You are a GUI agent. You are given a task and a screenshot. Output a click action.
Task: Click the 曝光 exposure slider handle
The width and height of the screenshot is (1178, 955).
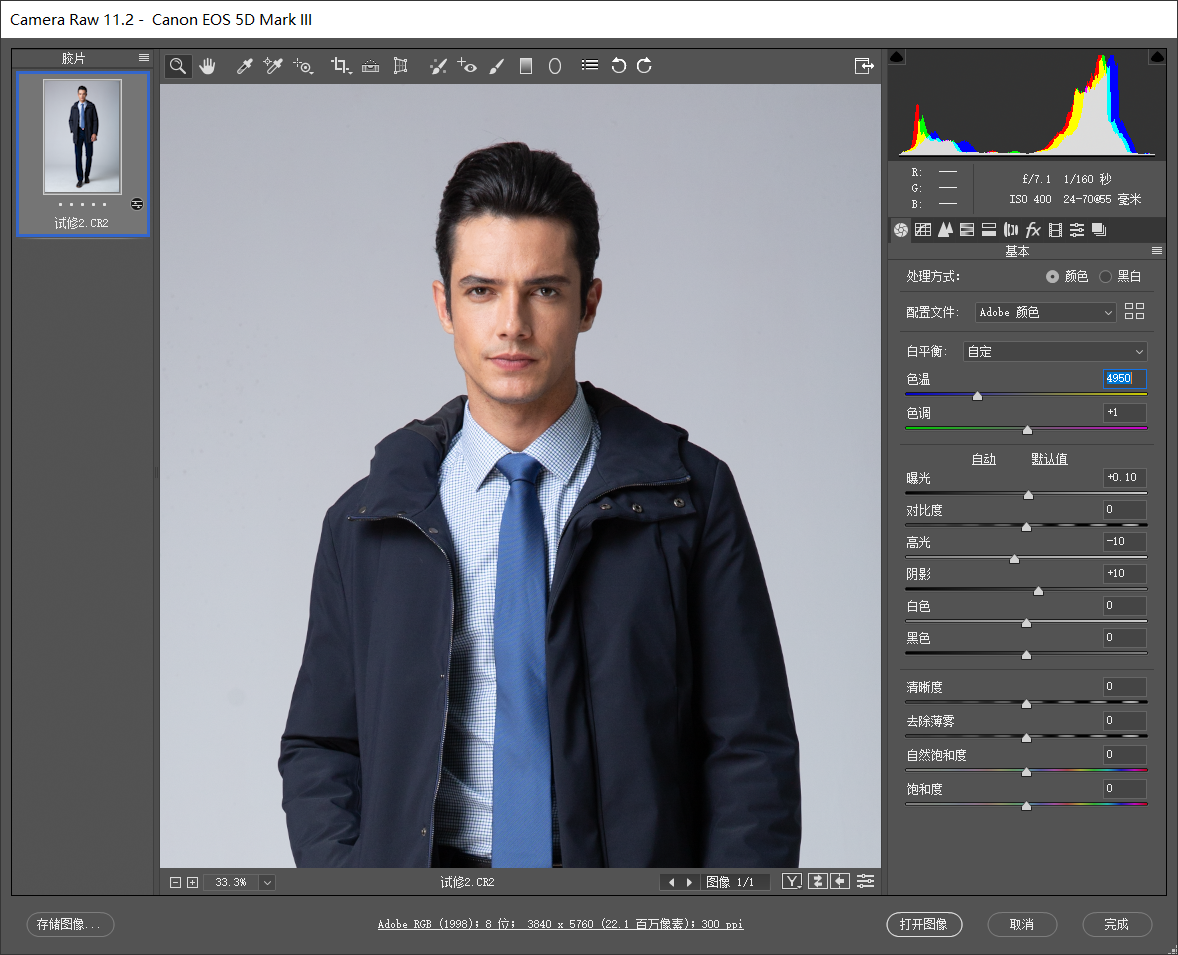coord(1028,494)
